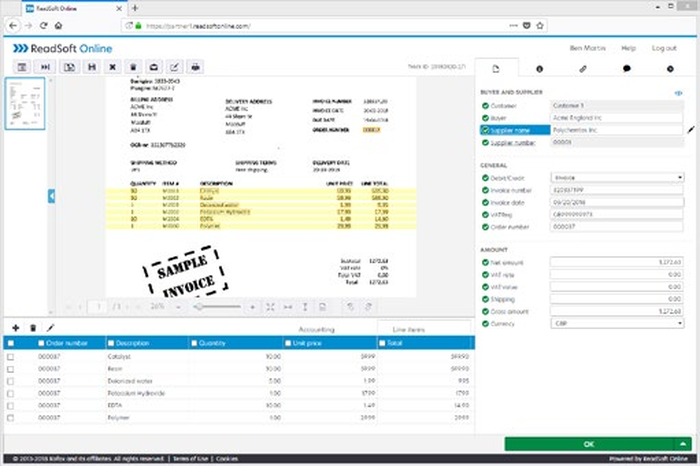Check the EDTA line item row checkbox
This screenshot has width=700, height=466.
(11, 406)
